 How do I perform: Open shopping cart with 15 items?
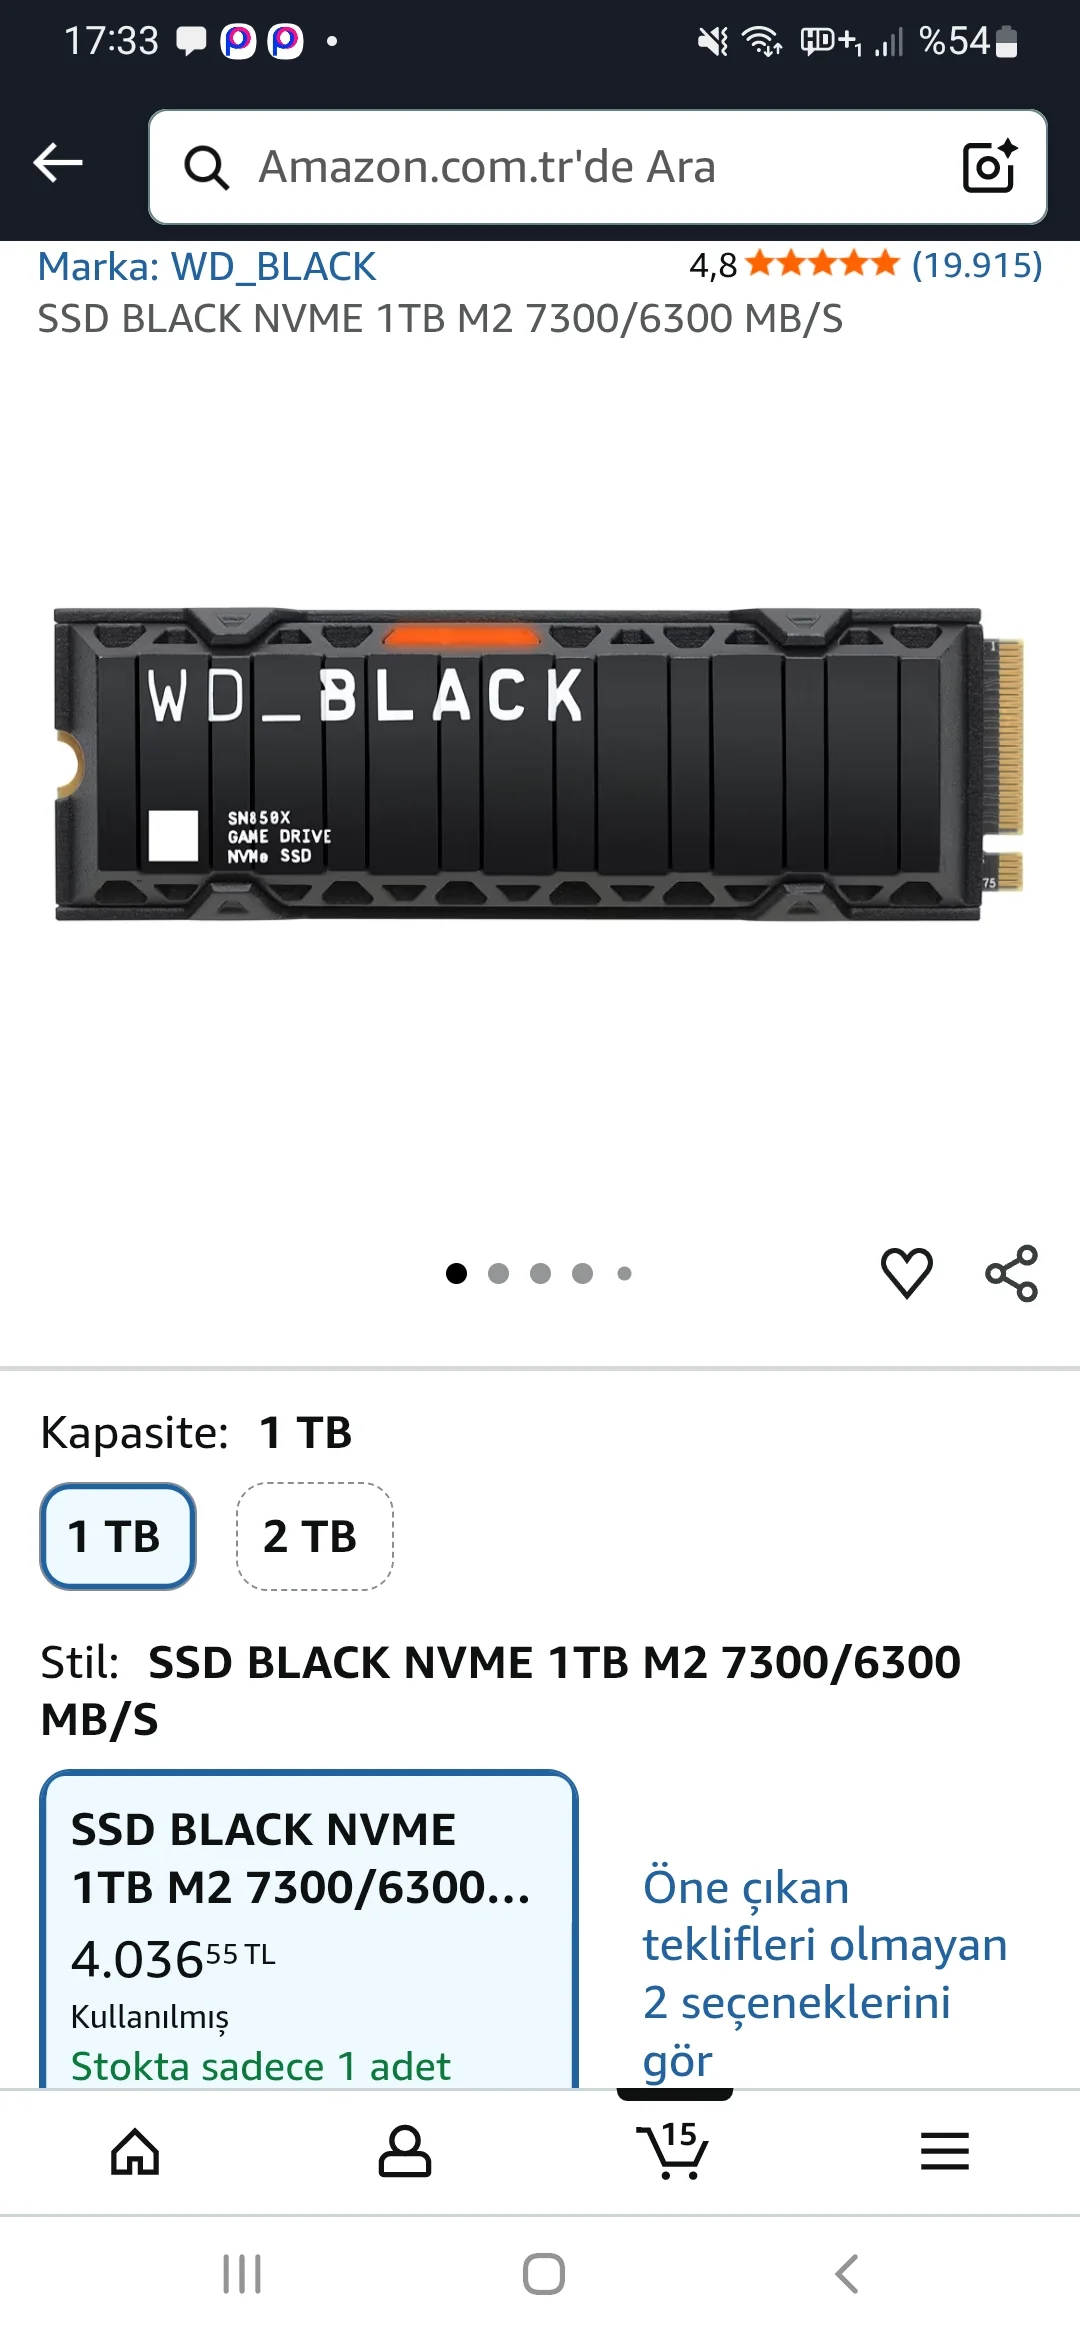[x=672, y=2150]
